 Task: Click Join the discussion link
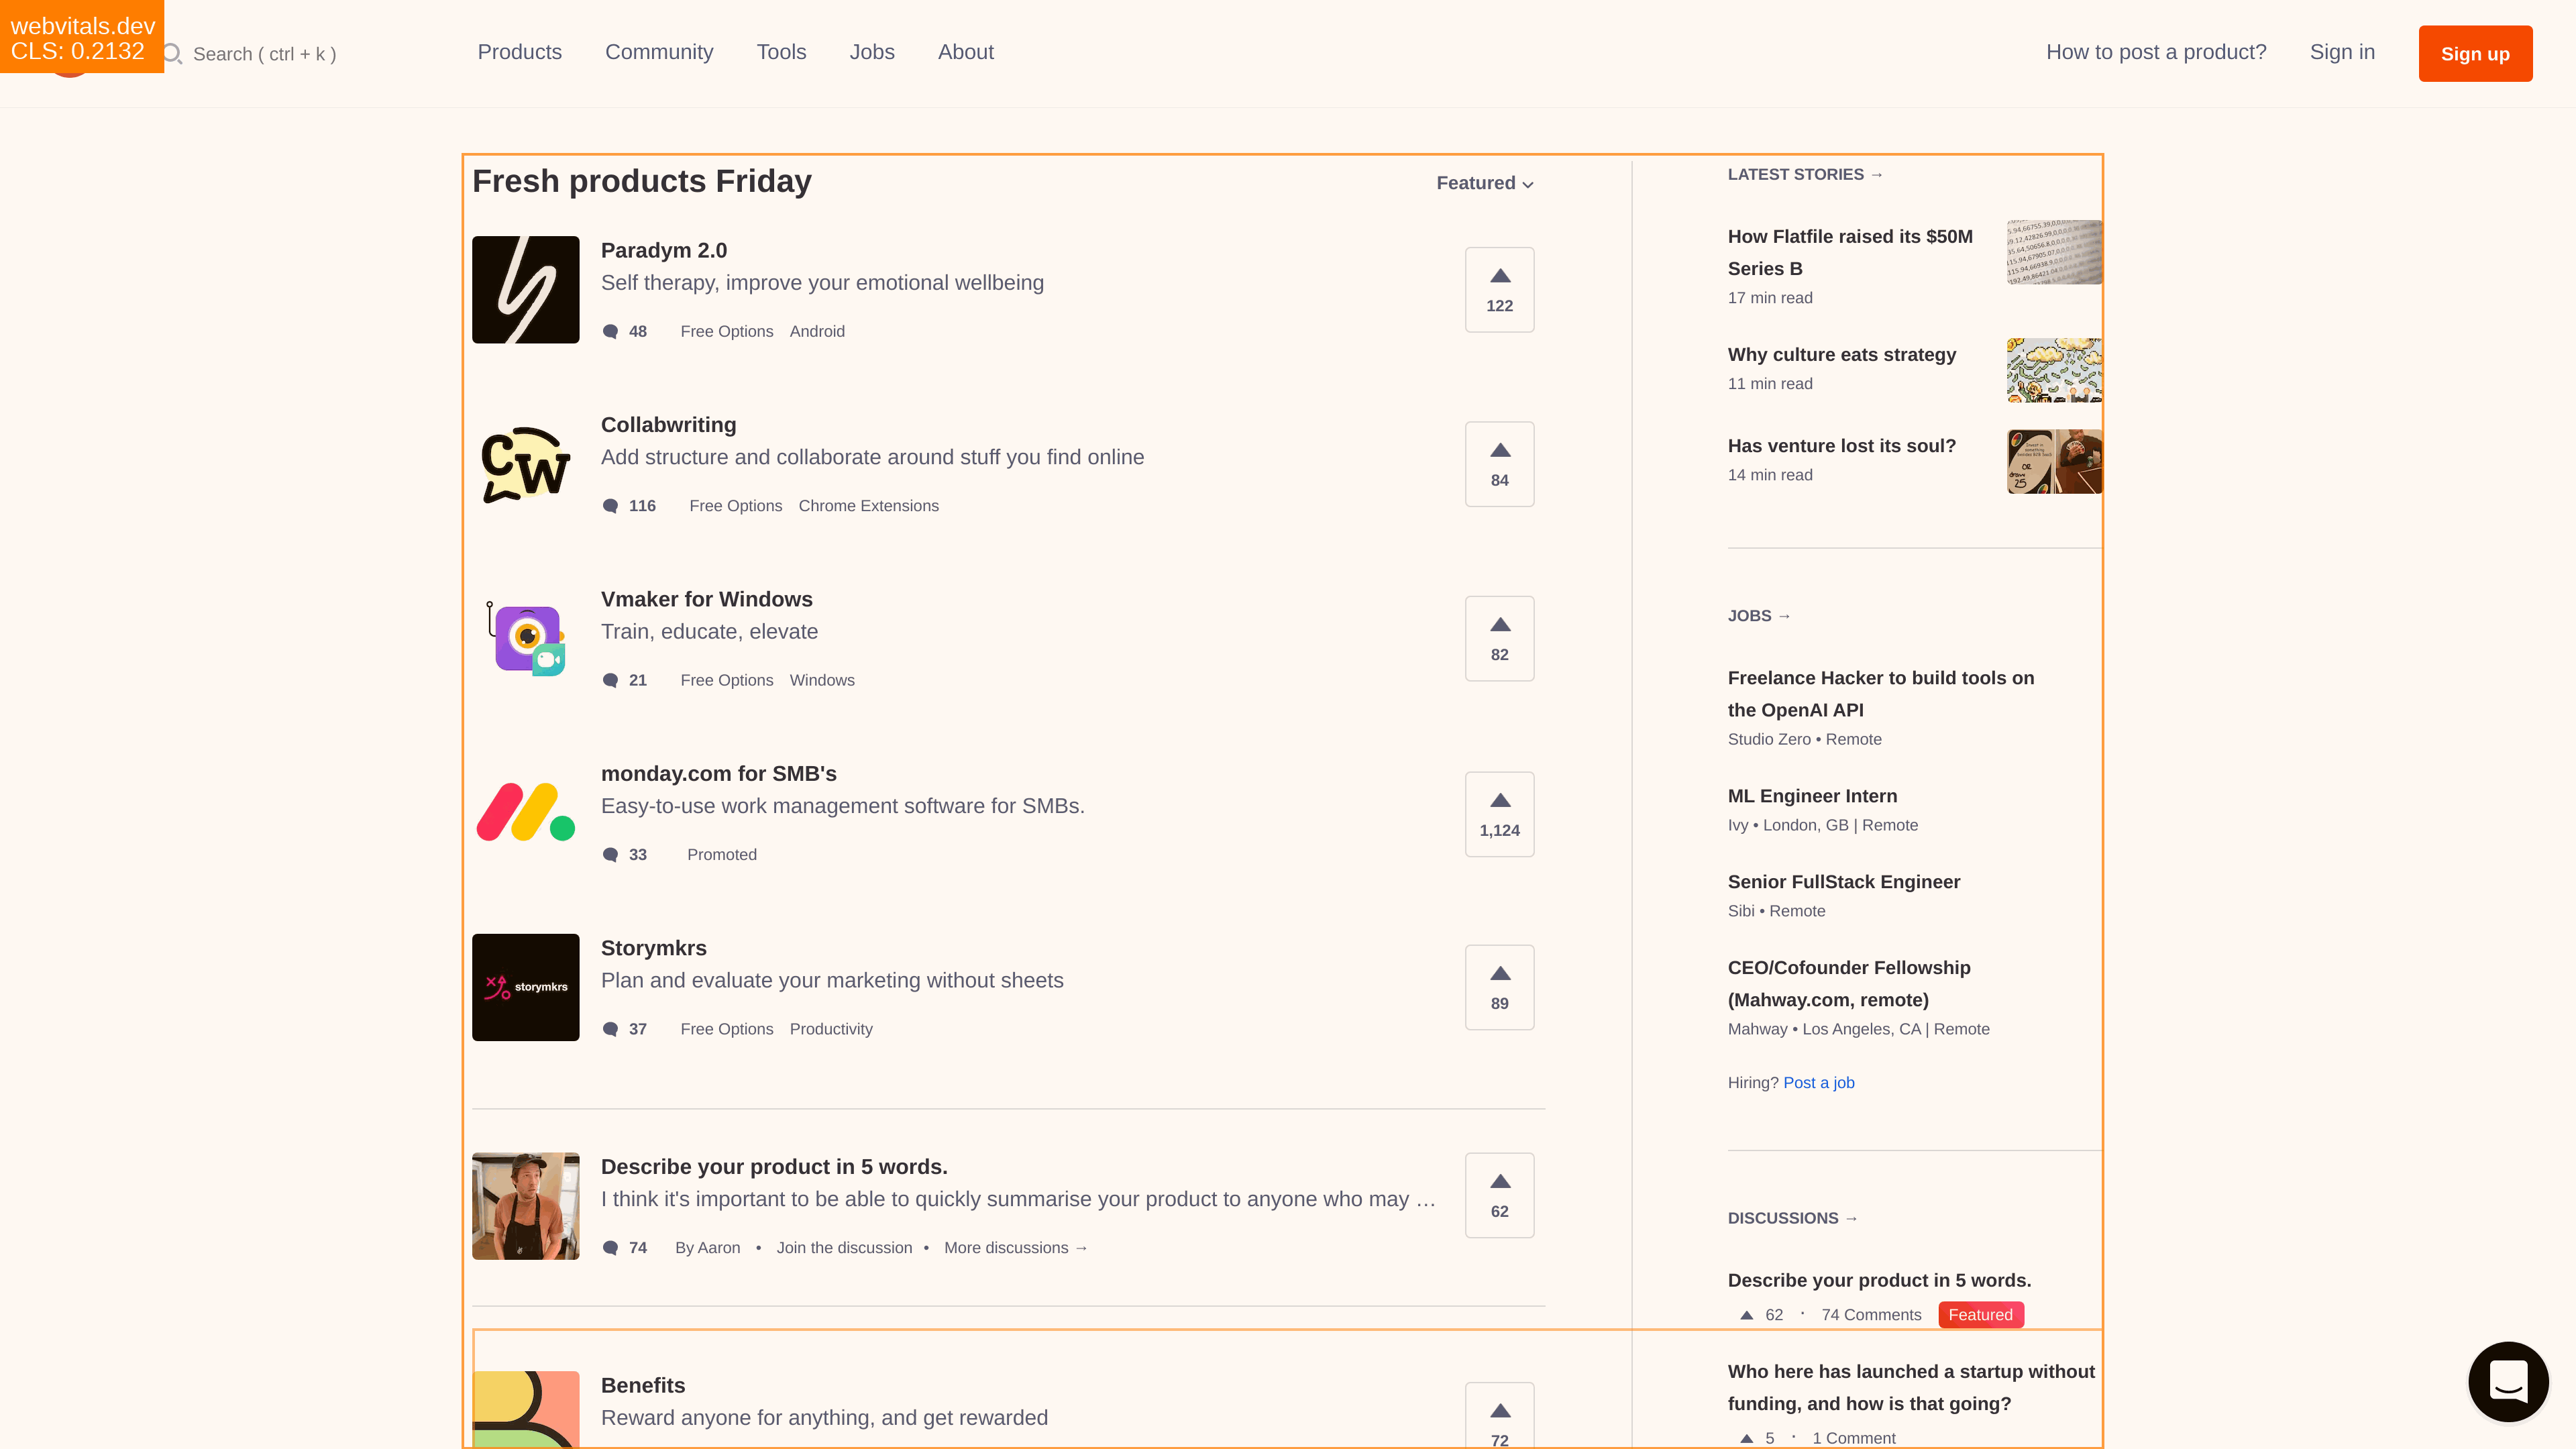click(844, 1248)
